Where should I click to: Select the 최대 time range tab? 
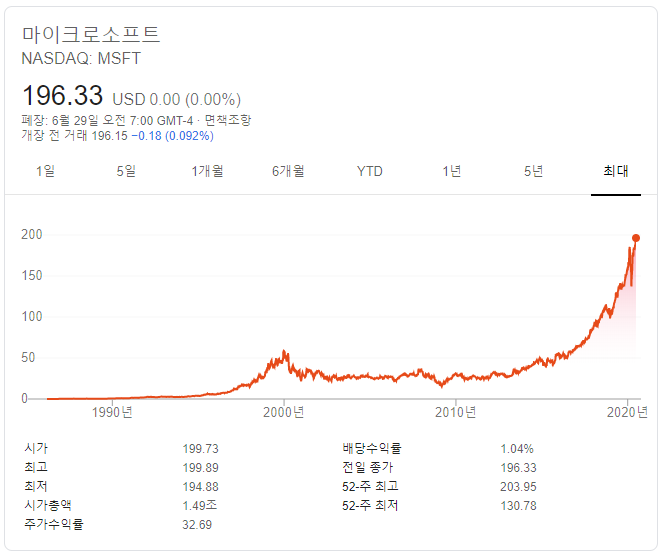616,171
